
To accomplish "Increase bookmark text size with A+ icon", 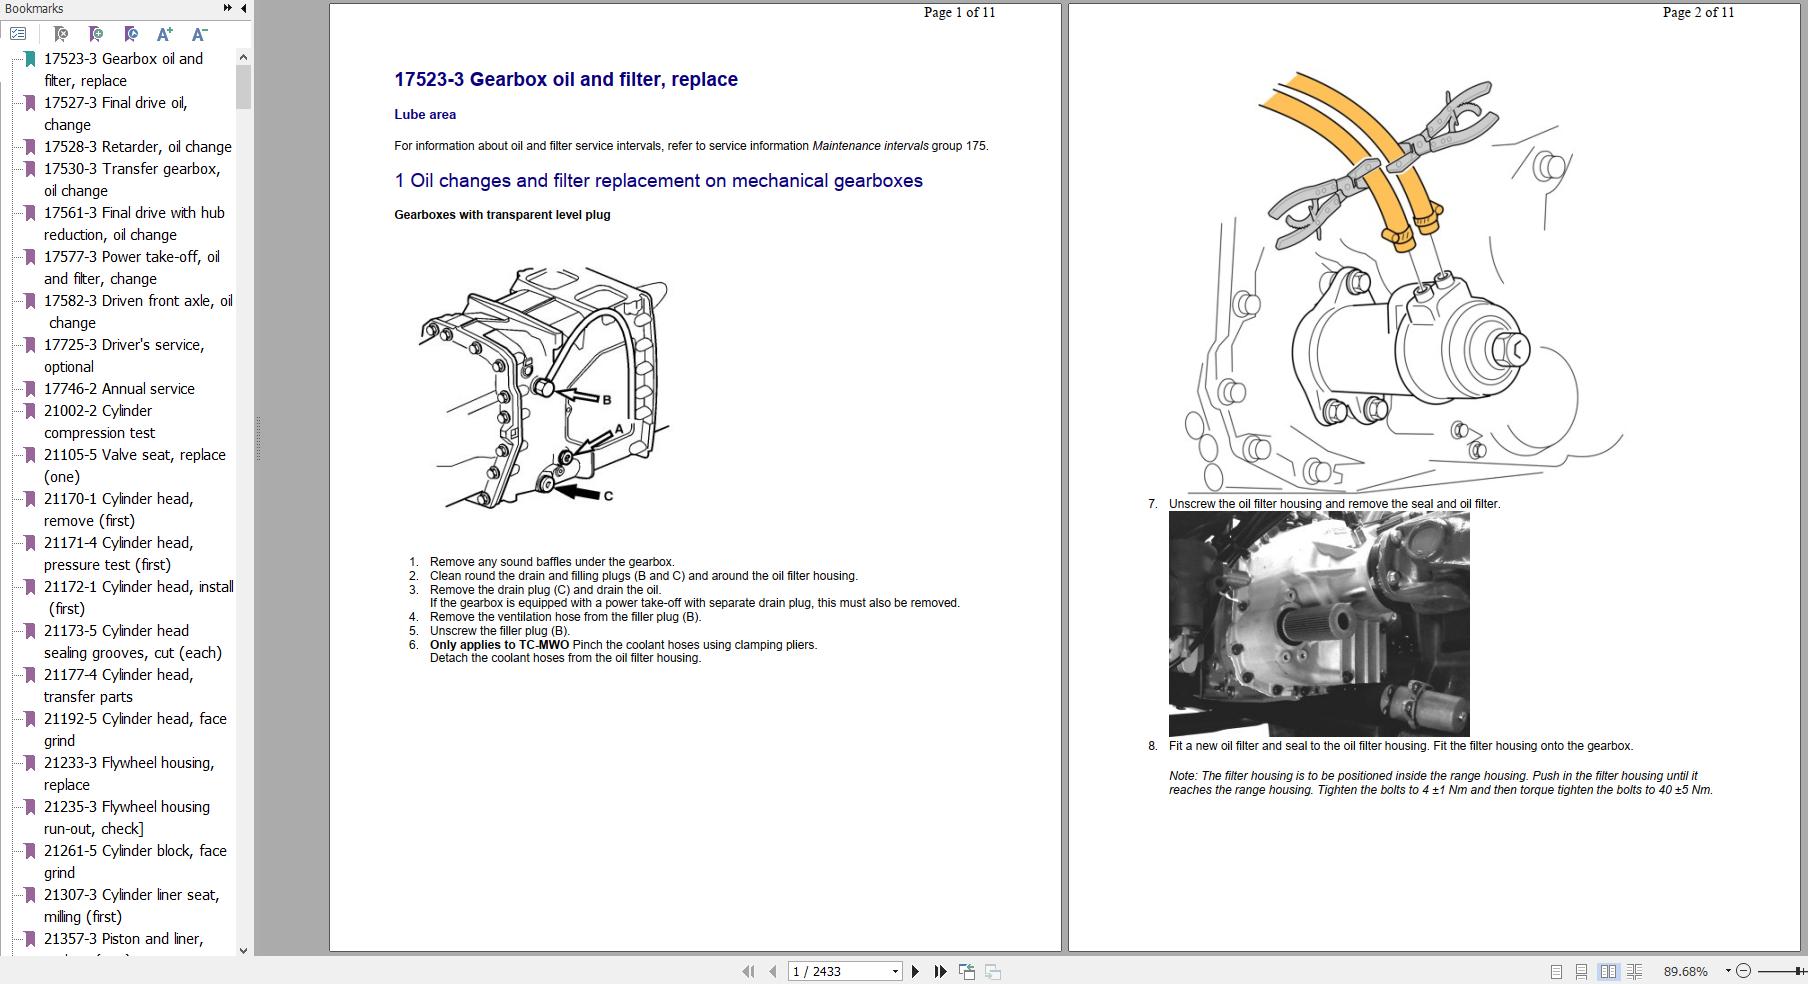I will tap(165, 34).
